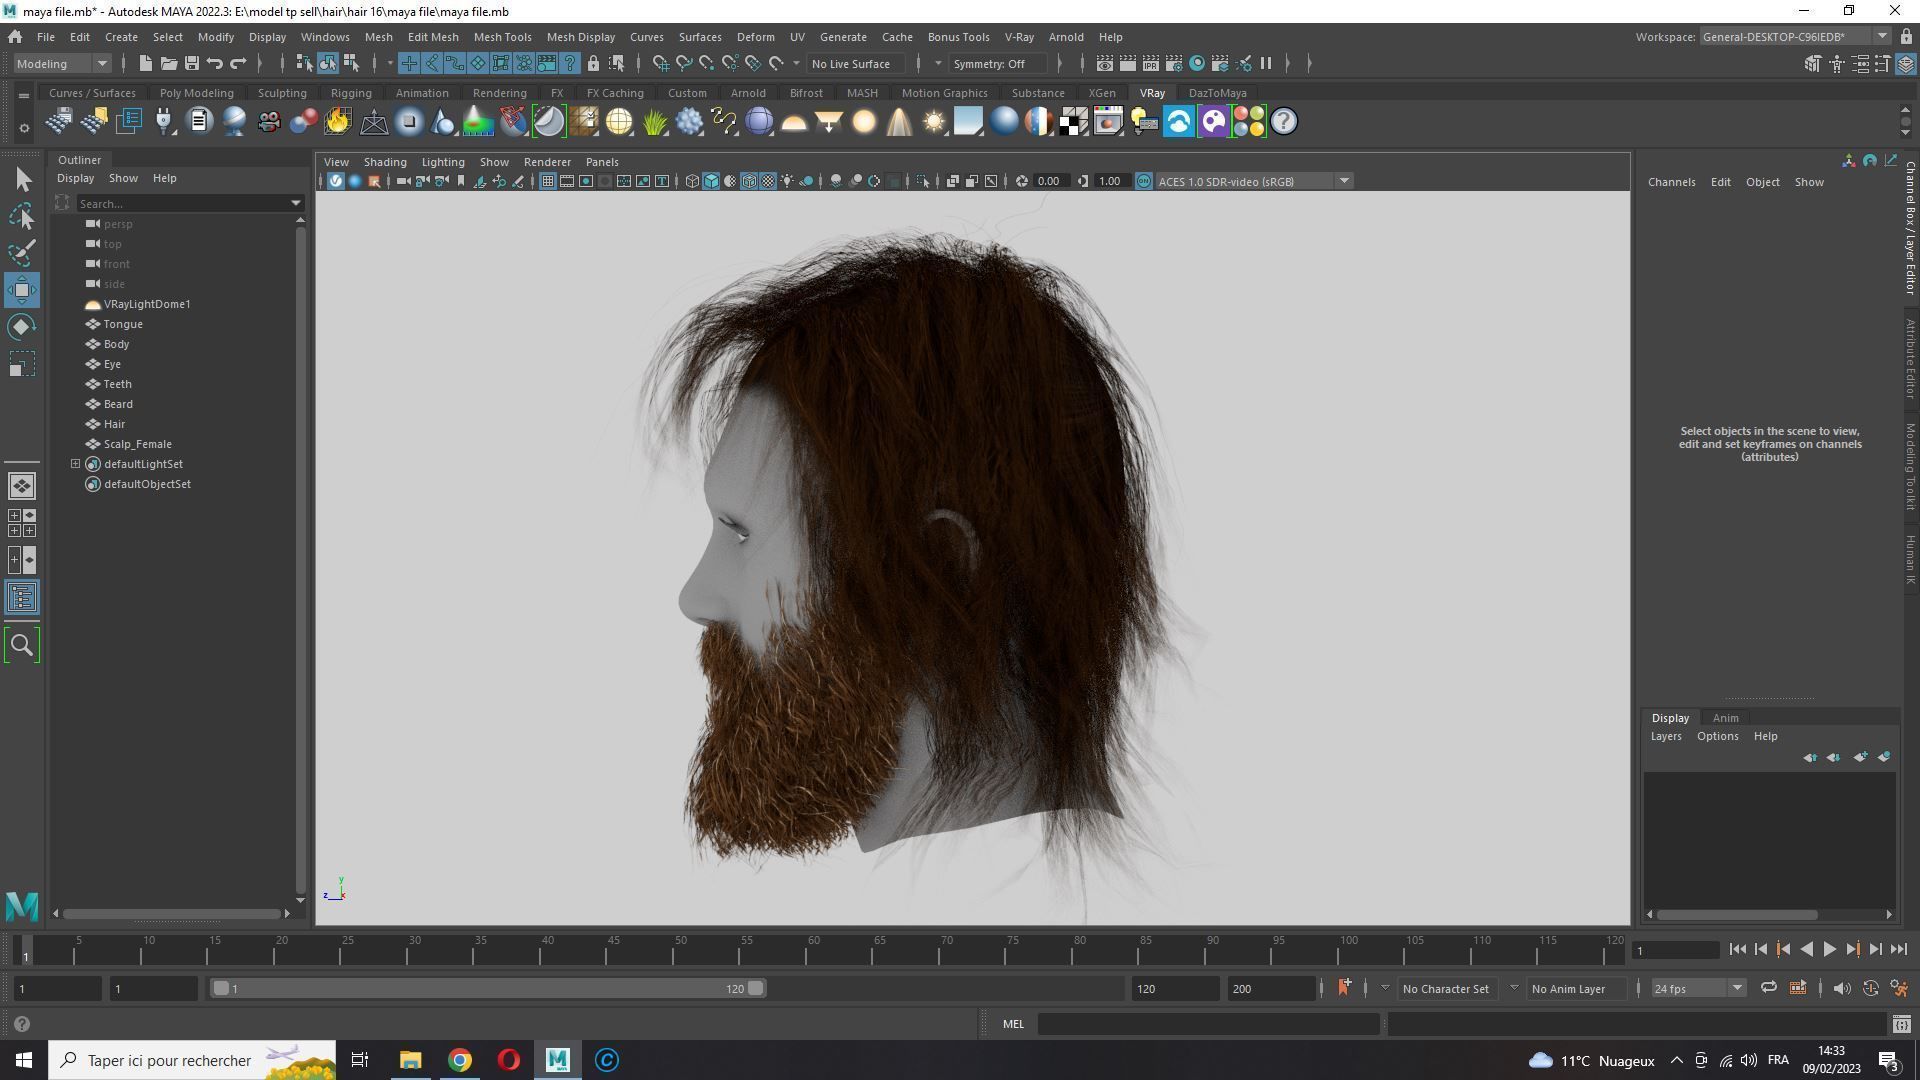The width and height of the screenshot is (1920, 1080).
Task: Toggle timeline audio mute speaker
Action: (x=1842, y=989)
